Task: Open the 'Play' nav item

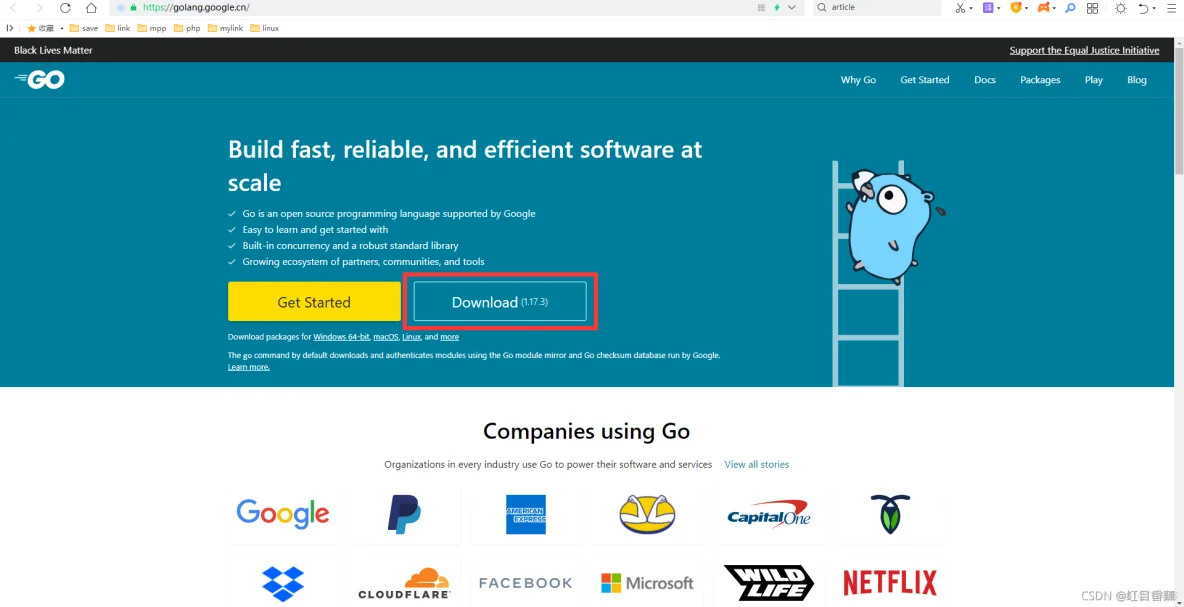Action: (1094, 80)
